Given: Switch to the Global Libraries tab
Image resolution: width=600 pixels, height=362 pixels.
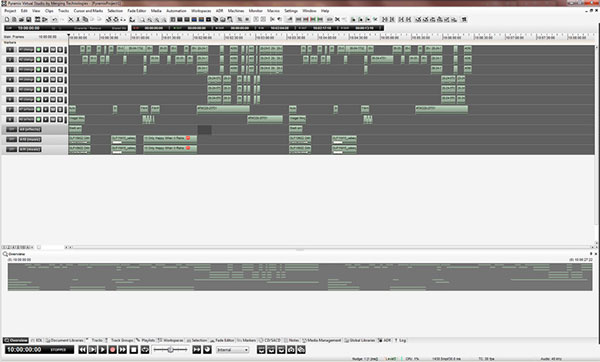Looking at the screenshot, I should point(360,340).
